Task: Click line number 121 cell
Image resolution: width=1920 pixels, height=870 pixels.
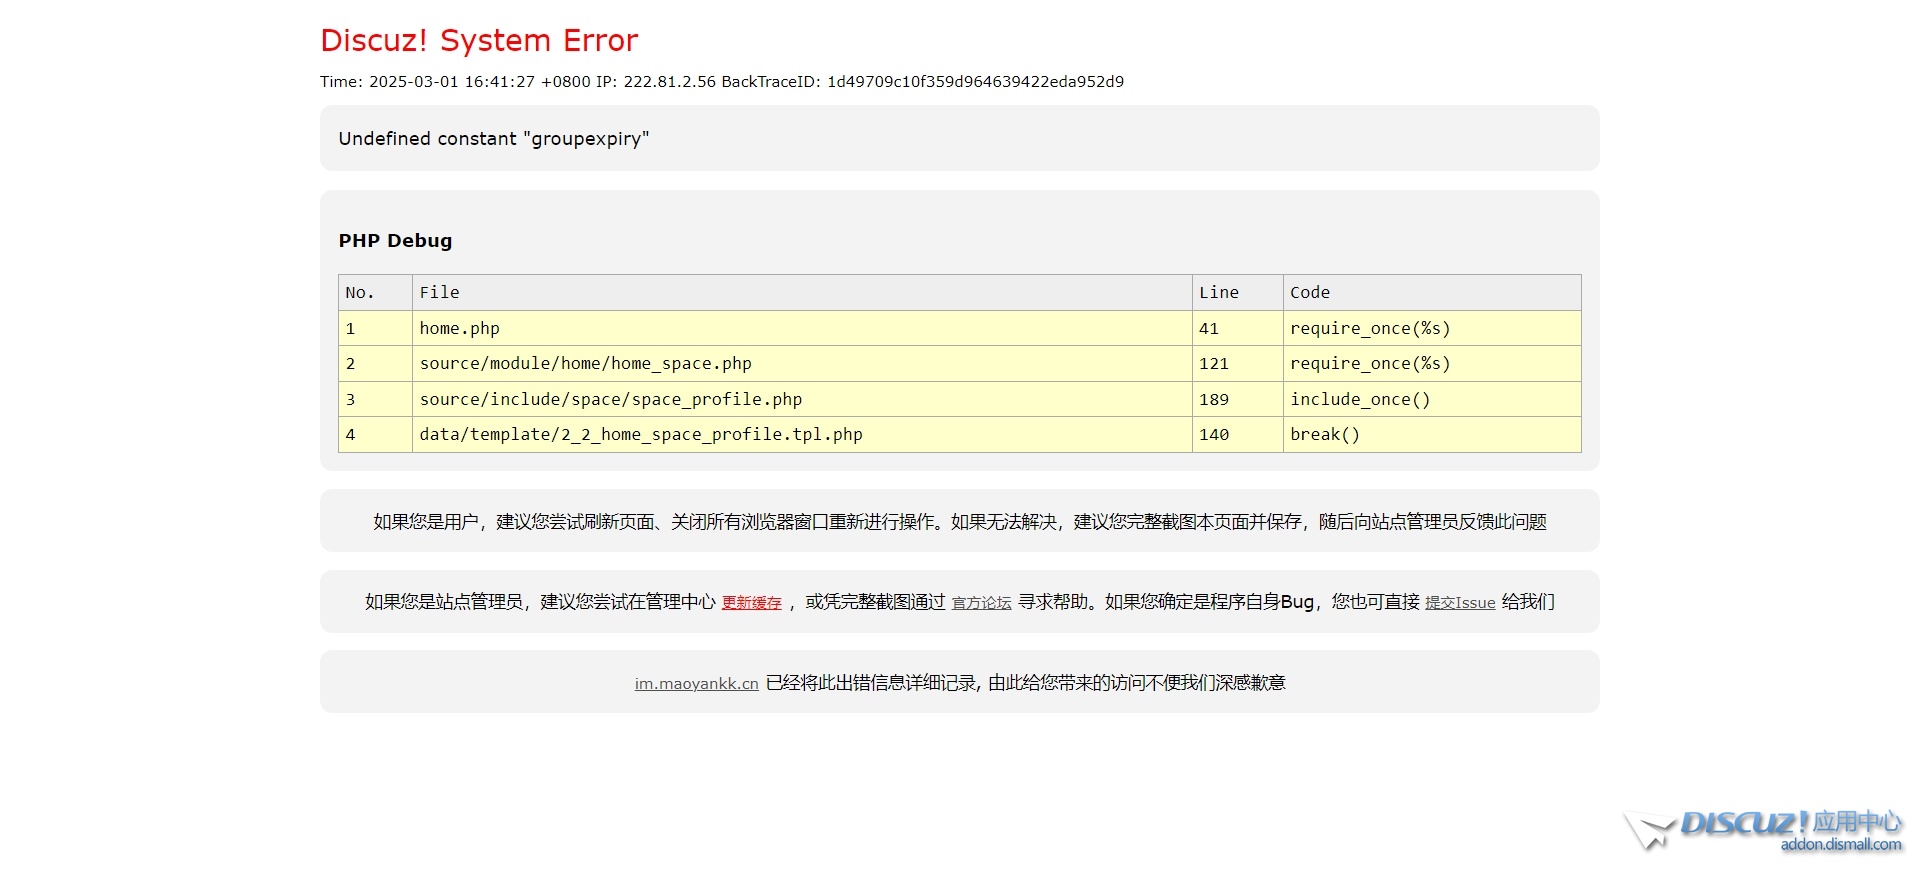Action: 1238,363
